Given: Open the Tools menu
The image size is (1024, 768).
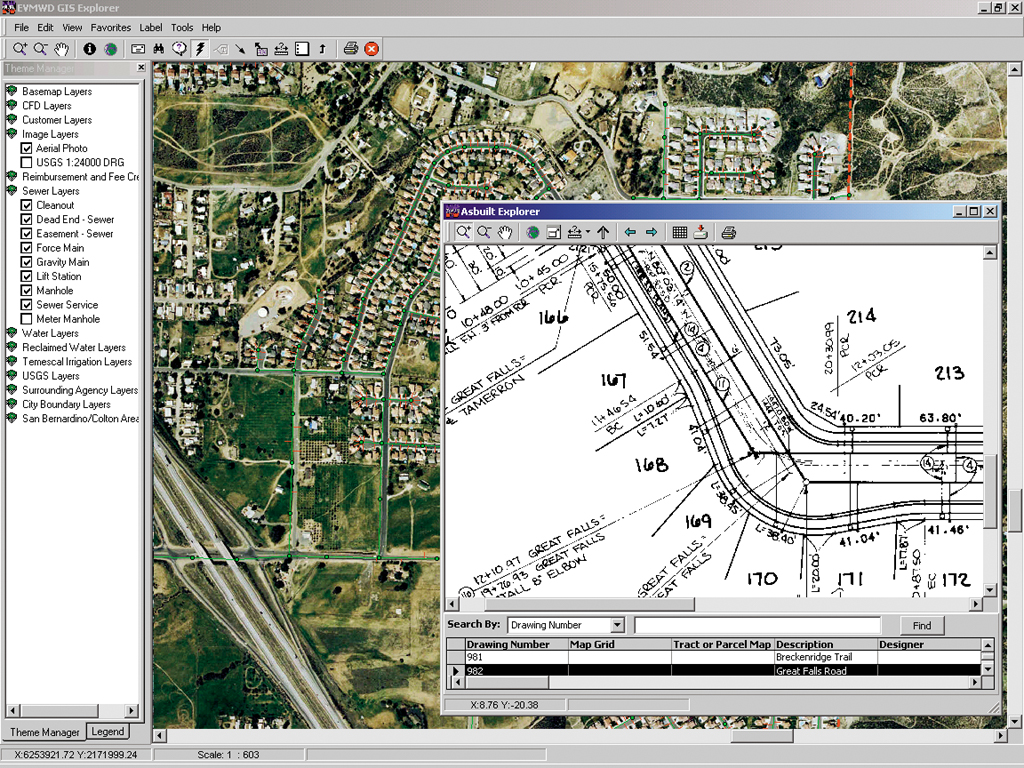Looking at the screenshot, I should coord(182,27).
